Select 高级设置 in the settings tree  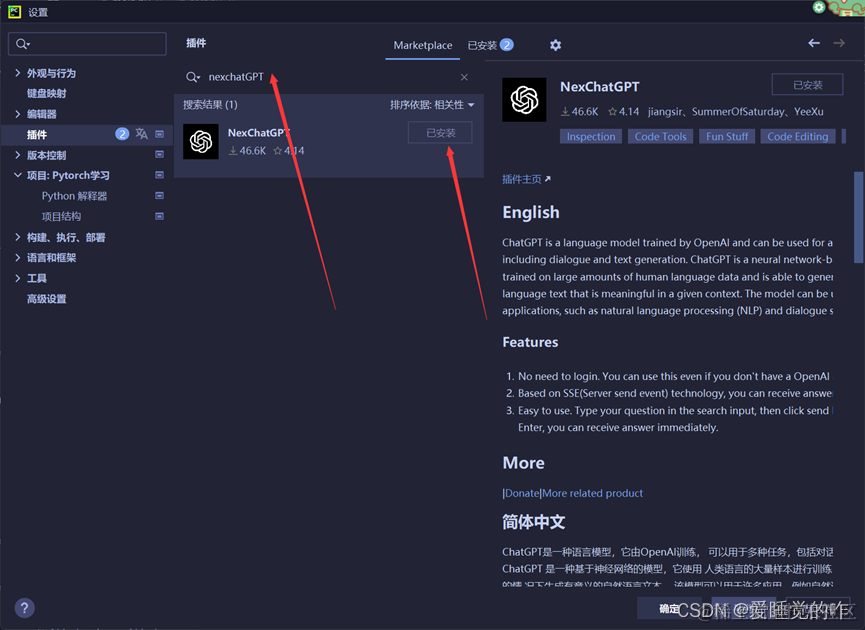pos(46,299)
